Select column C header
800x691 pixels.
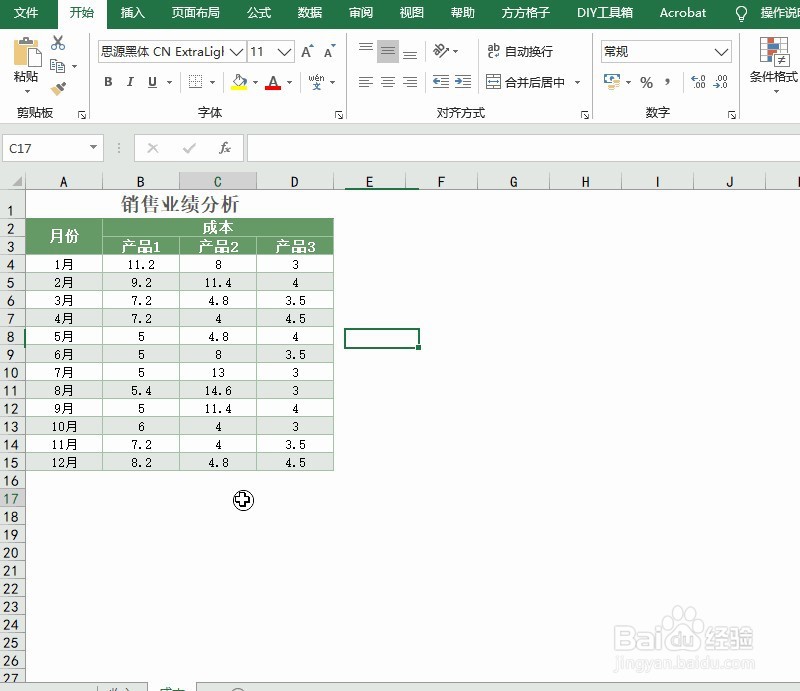[x=218, y=181]
